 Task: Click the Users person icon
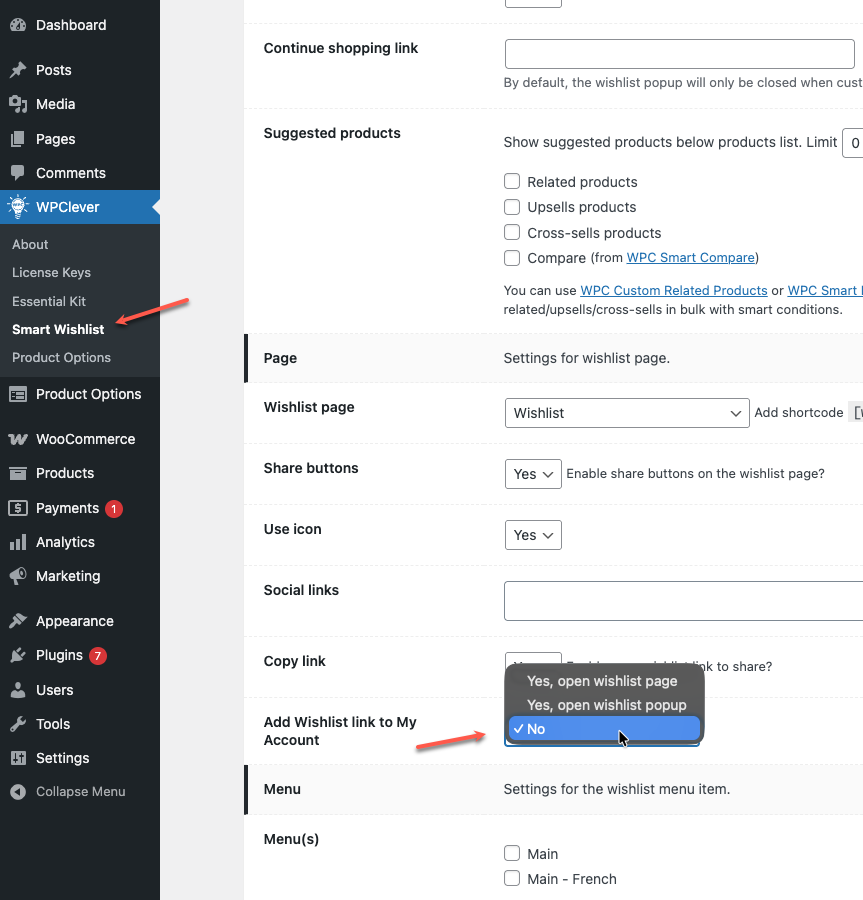pyautogui.click(x=18, y=690)
